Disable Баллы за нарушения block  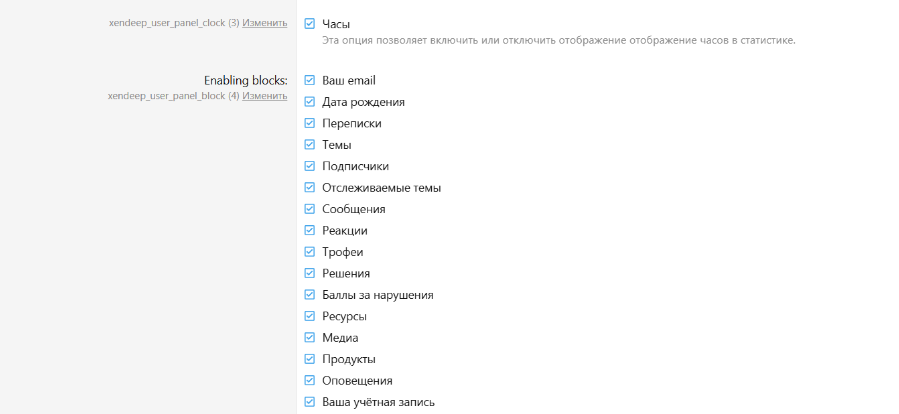310,295
